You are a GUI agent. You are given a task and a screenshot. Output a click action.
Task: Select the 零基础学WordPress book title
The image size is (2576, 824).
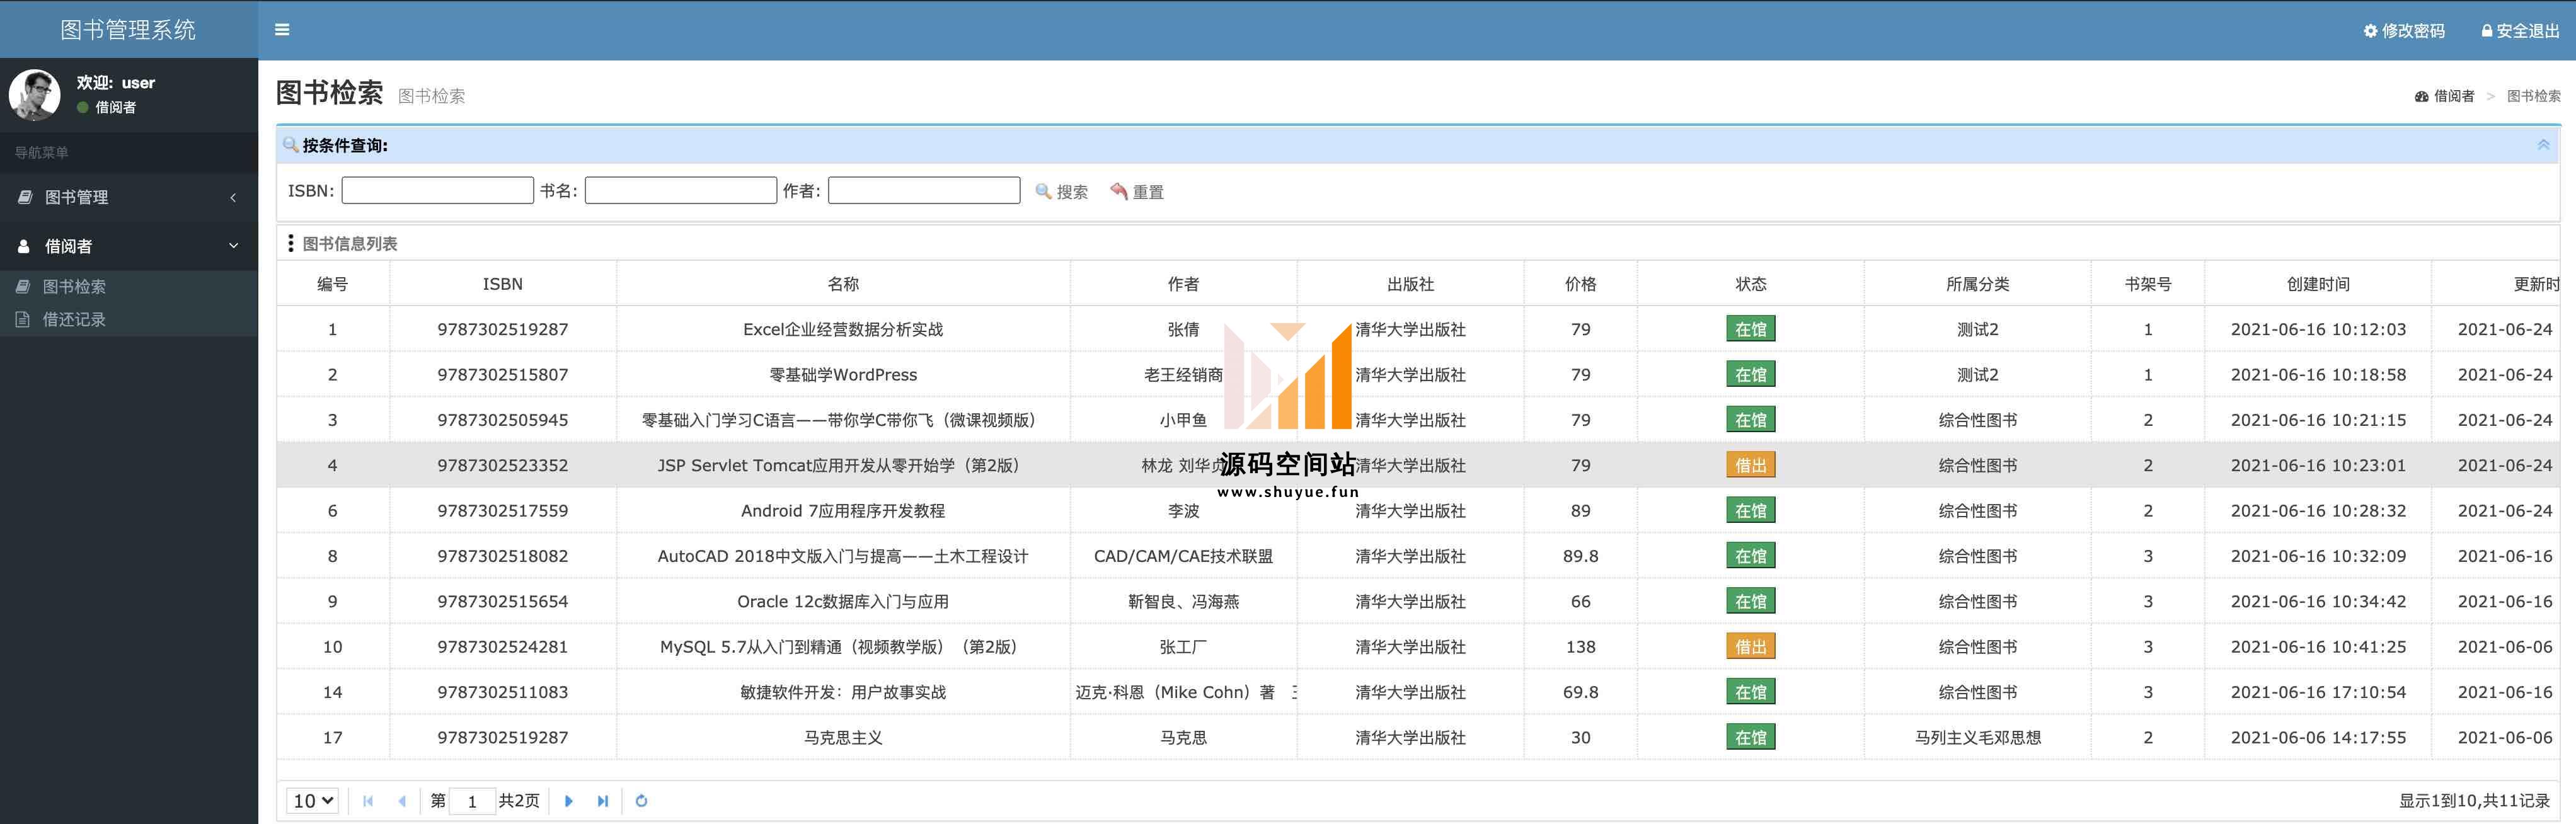(x=843, y=375)
